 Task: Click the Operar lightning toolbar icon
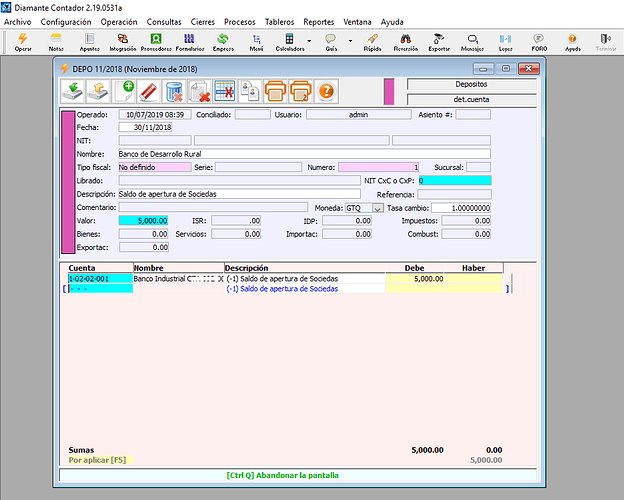[23, 41]
